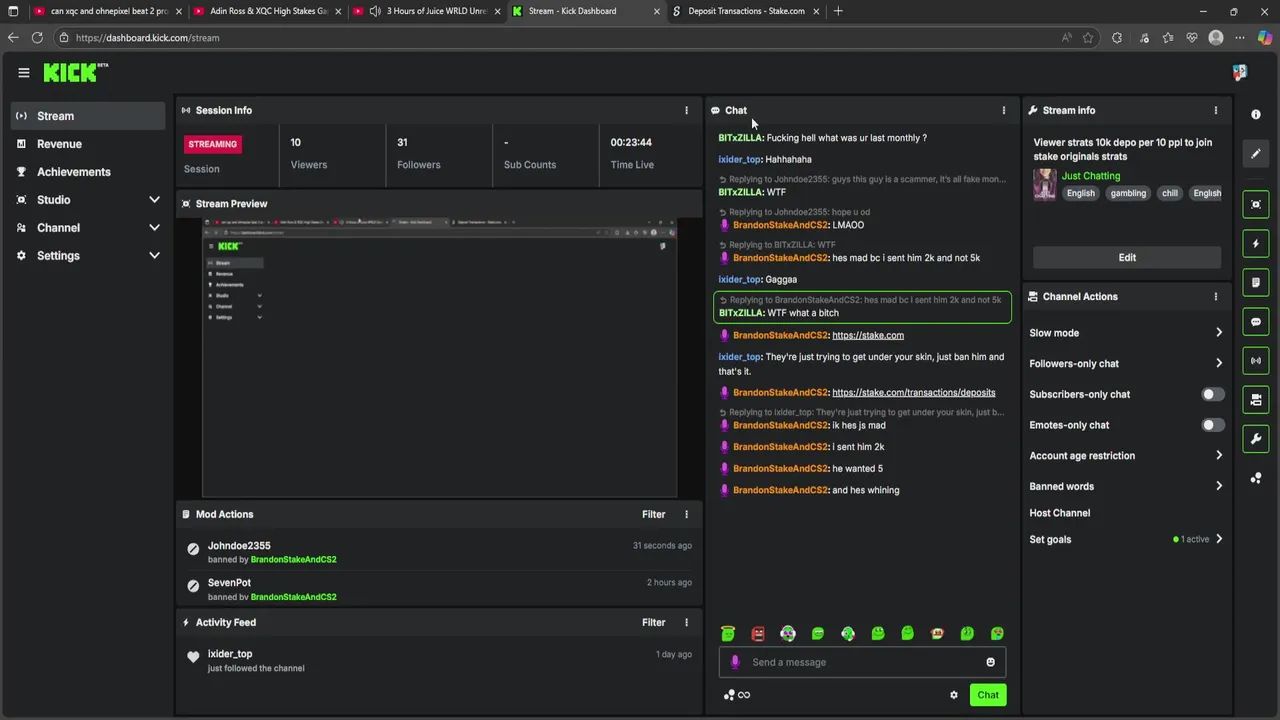Toggle the stream preview widget icon in the right sidebar
The image size is (1280, 720).
(x=1256, y=204)
